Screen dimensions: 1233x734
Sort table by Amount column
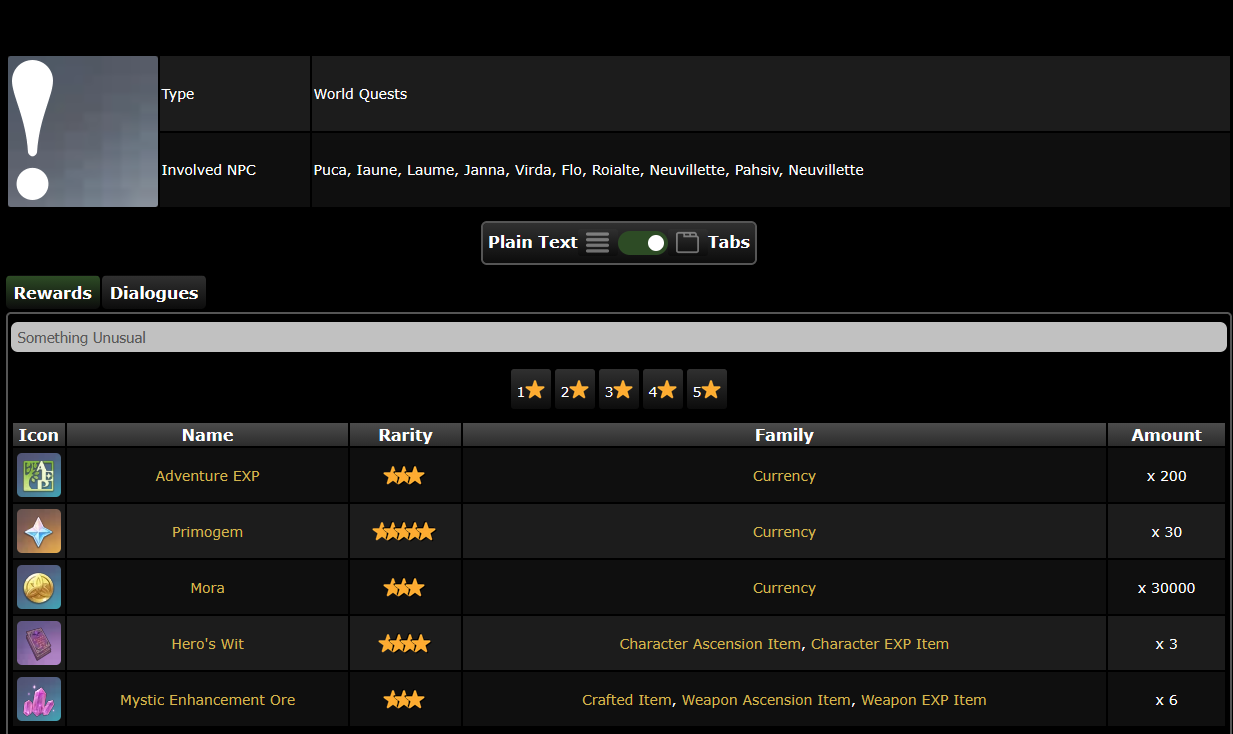[x=1166, y=435]
